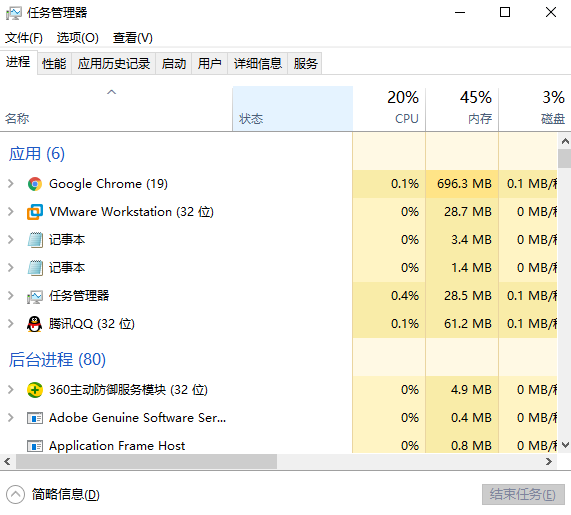This screenshot has height=515, width=571.
Task: Switch to the 性能 tab
Action: coord(54,64)
